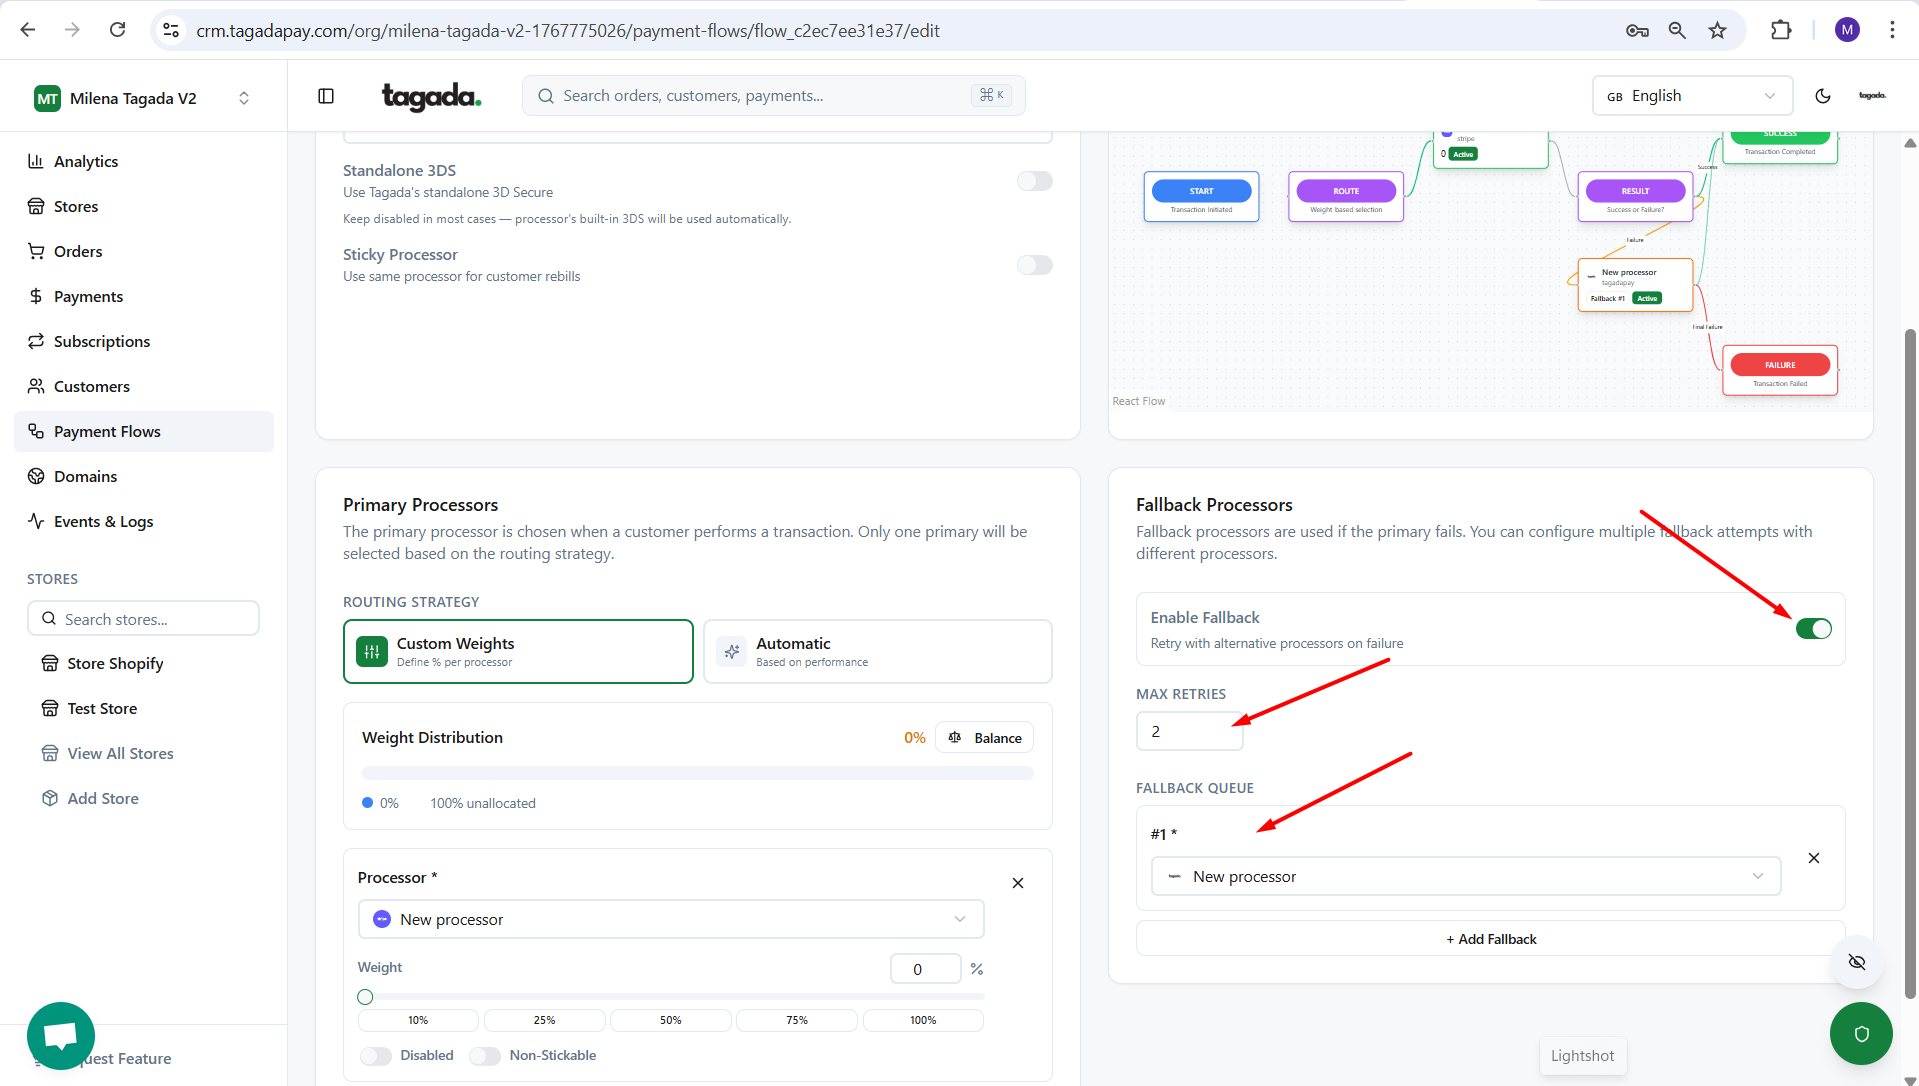Click the green shield icon button
The width and height of the screenshot is (1919, 1086).
point(1860,1033)
